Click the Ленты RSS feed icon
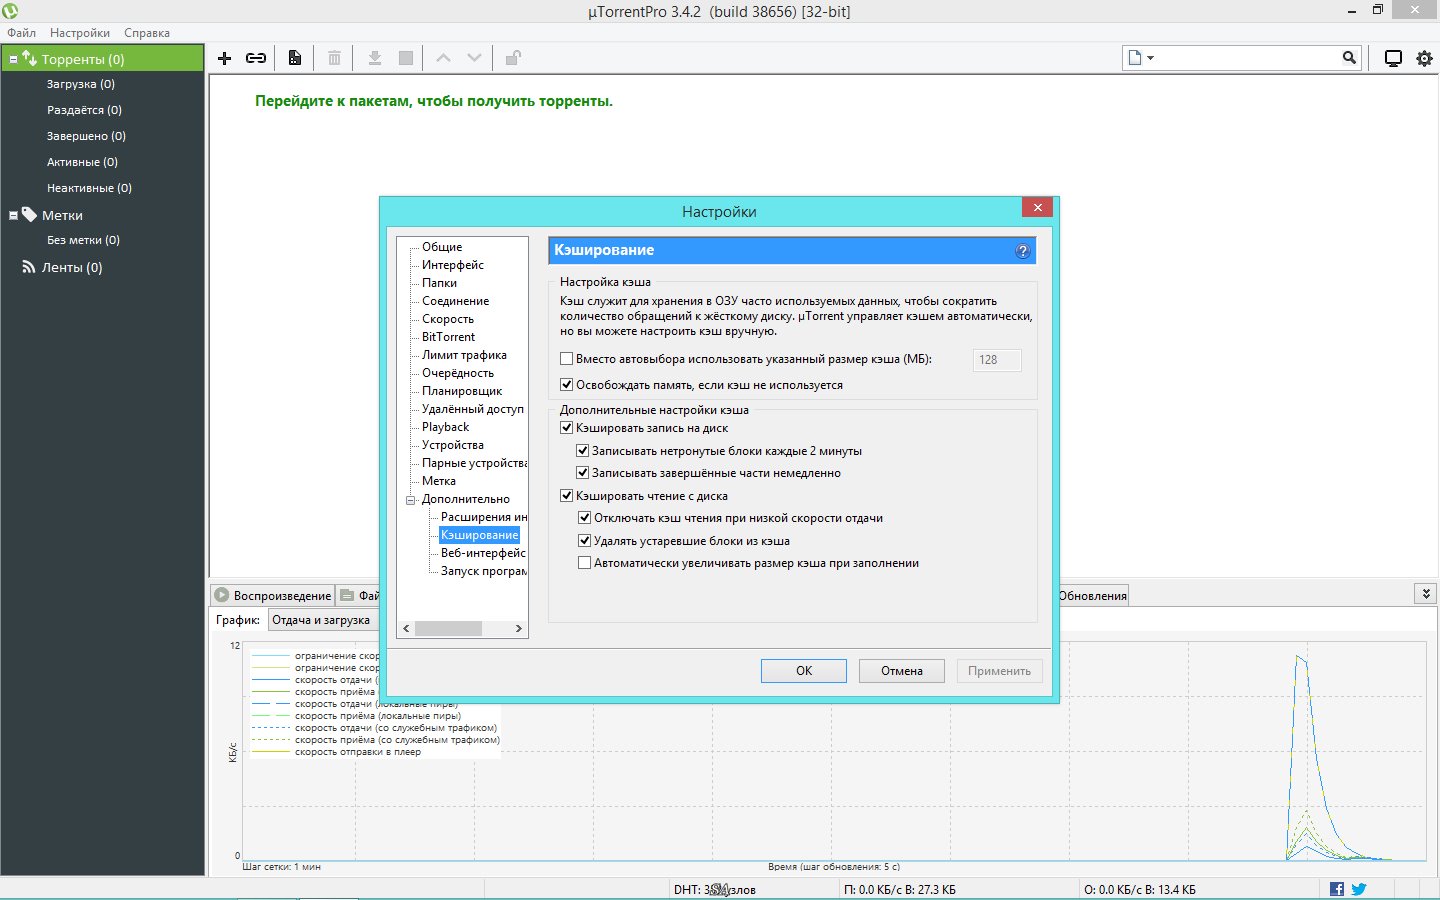 pos(29,267)
